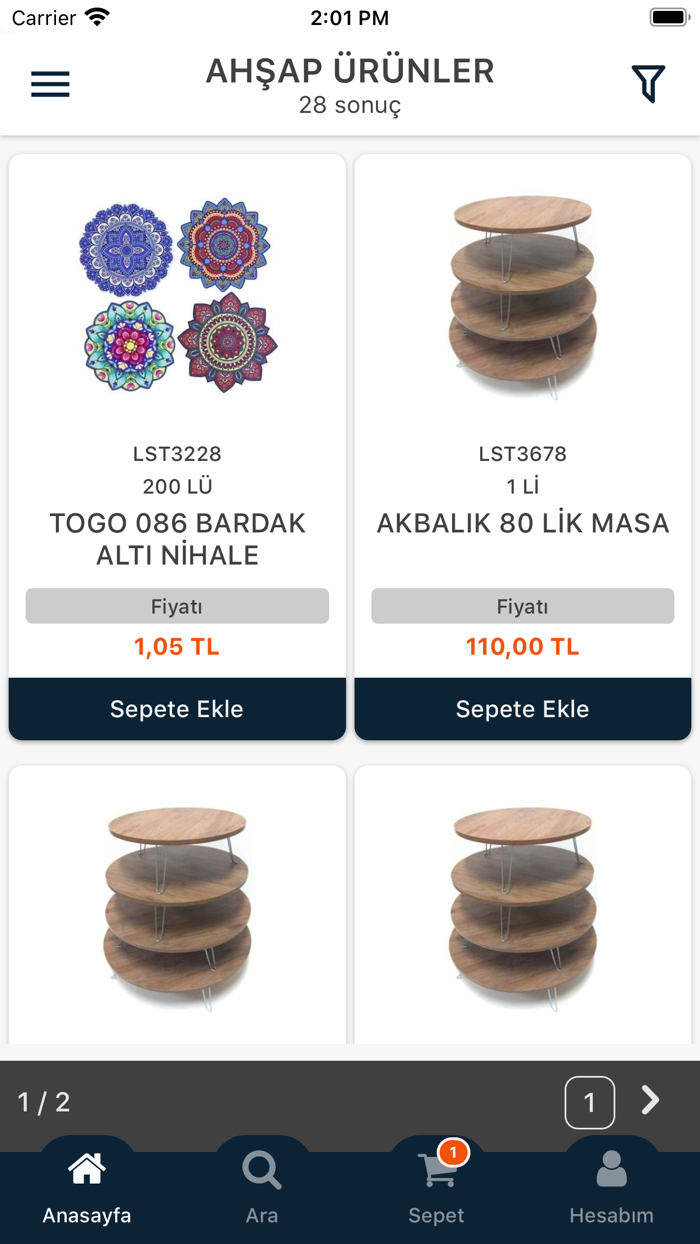
Task: Tap the mandala coaster product image
Action: (x=177, y=295)
